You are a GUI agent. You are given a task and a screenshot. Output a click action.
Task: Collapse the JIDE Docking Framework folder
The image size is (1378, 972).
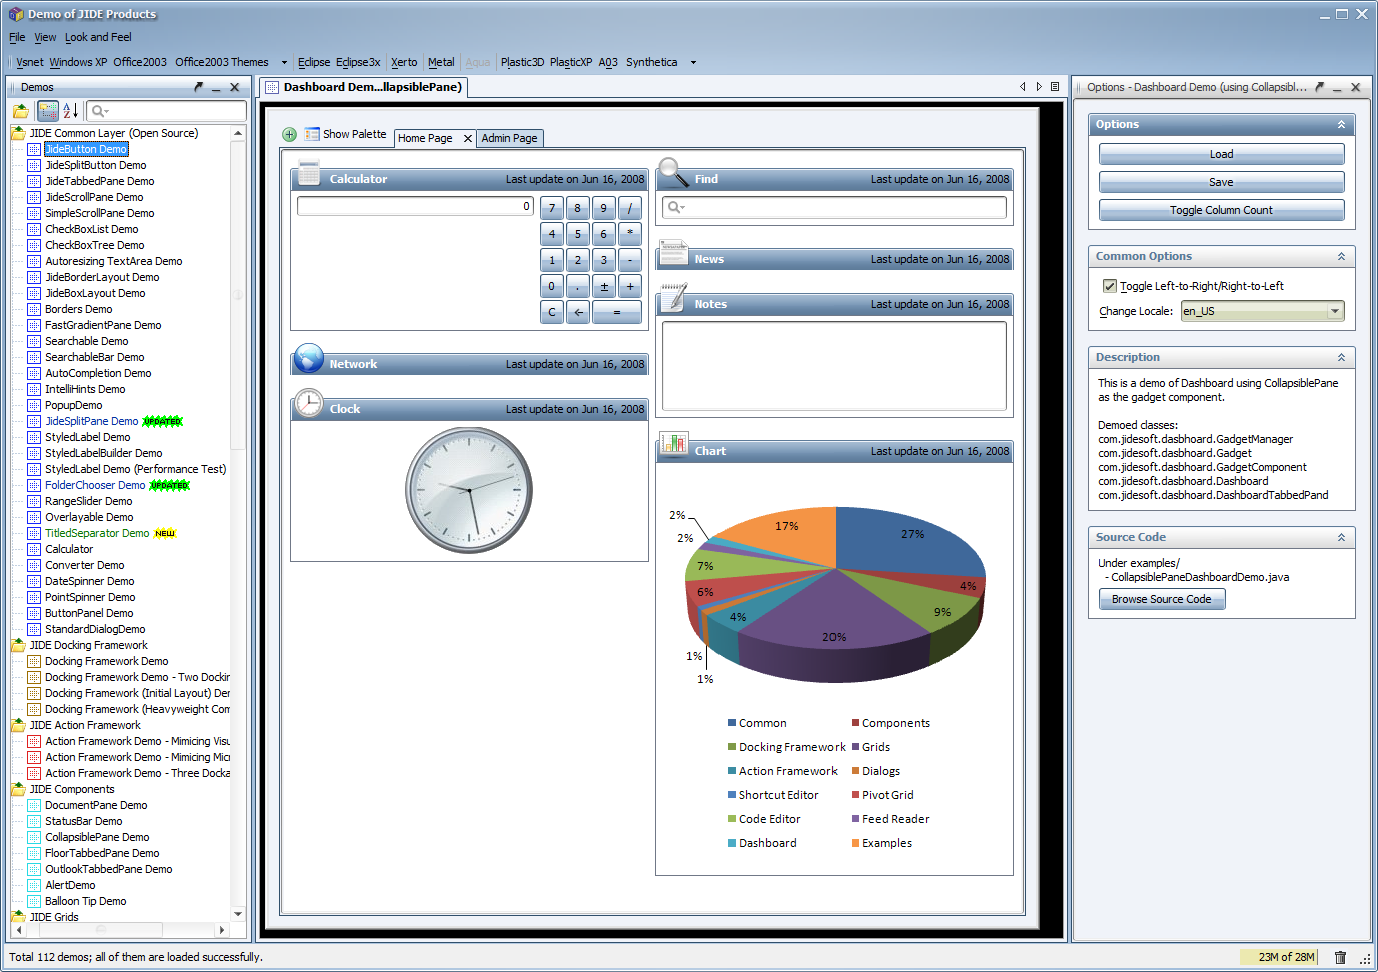pyautogui.click(x=18, y=645)
